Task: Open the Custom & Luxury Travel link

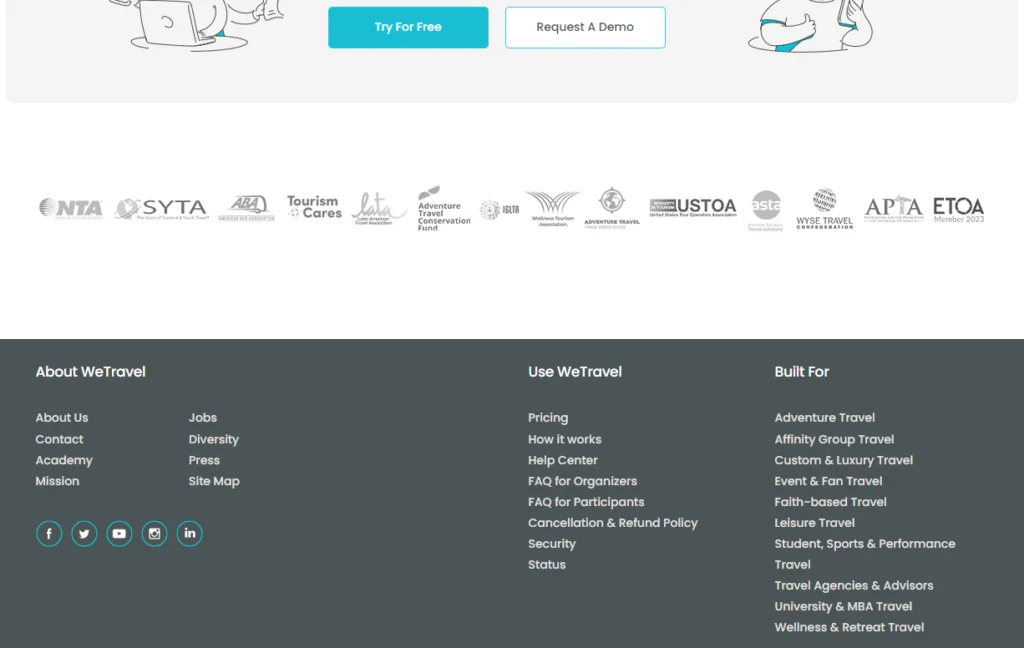Action: (x=844, y=461)
